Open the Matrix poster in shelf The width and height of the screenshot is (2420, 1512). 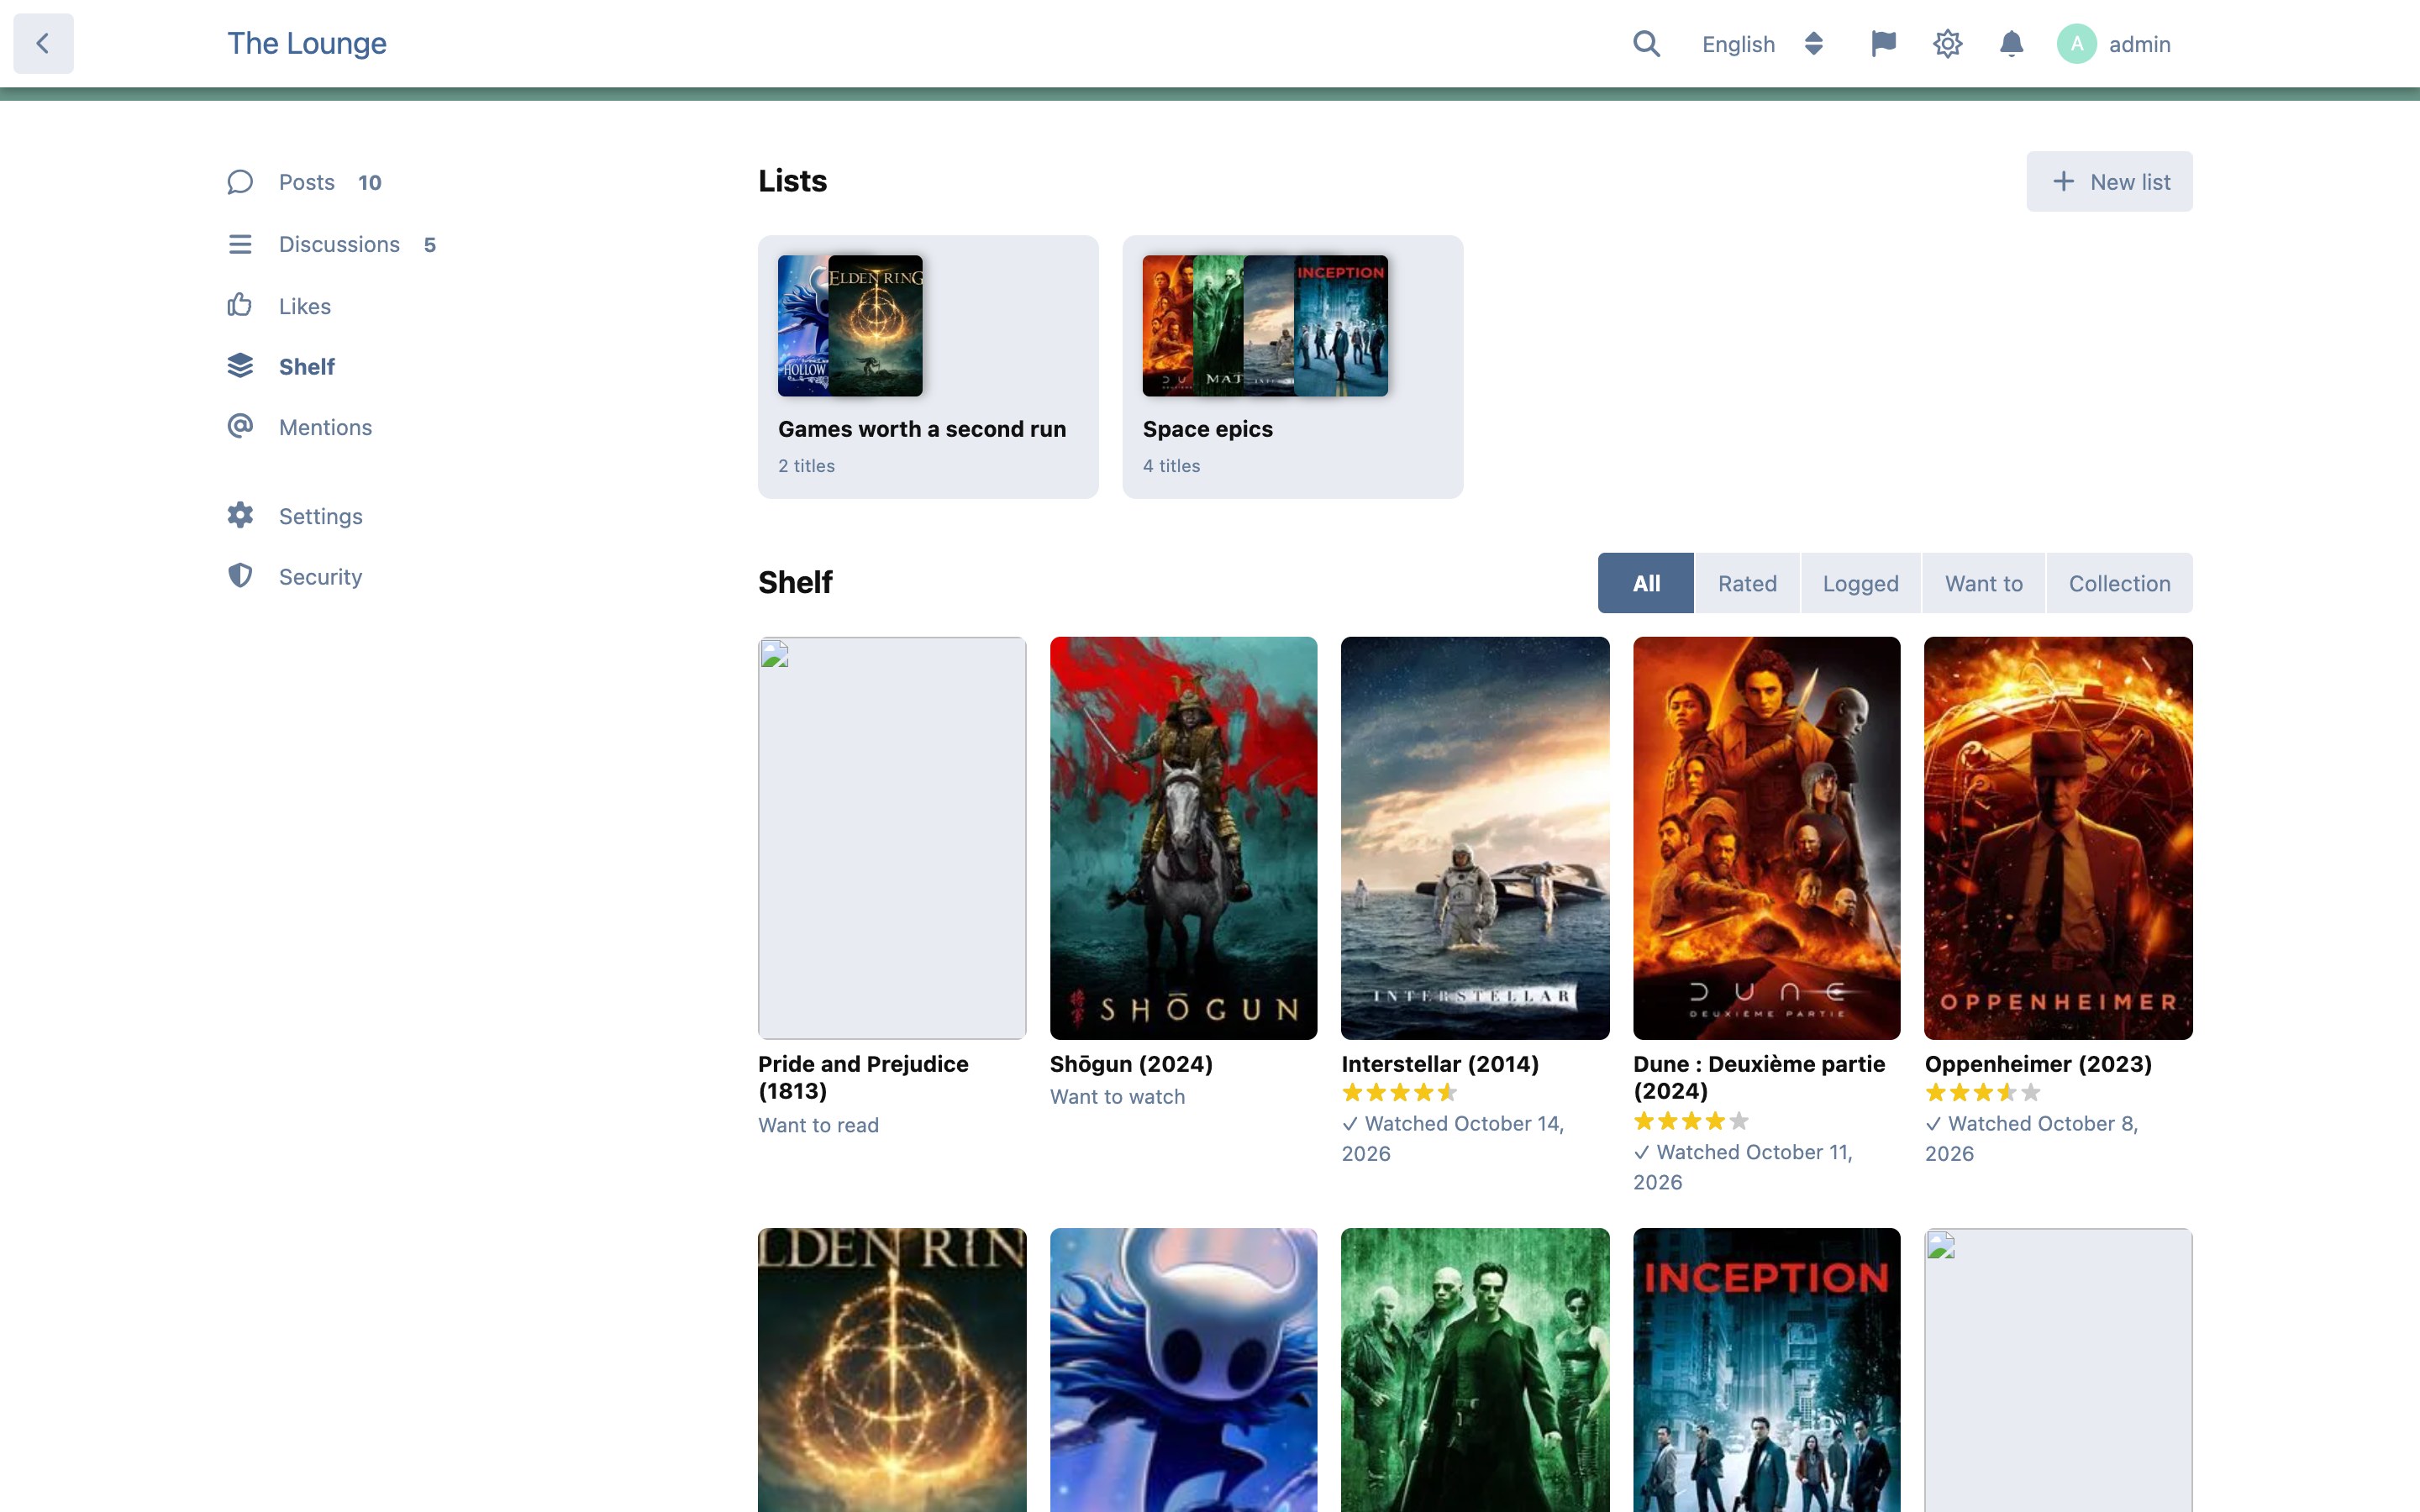[x=1475, y=1370]
